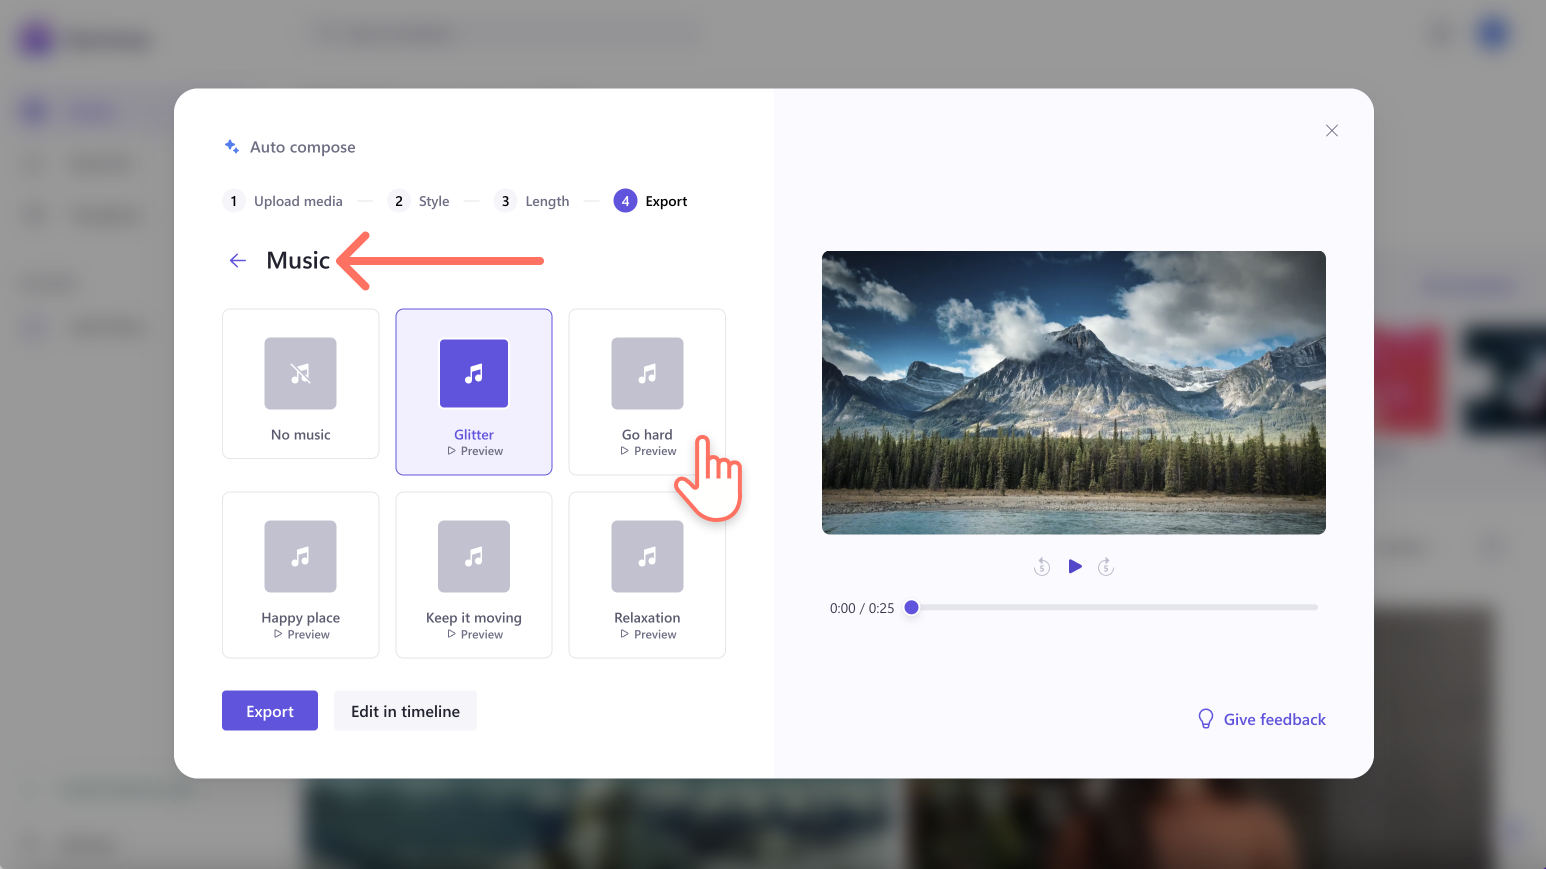Click the Give feedback link

[1274, 718]
